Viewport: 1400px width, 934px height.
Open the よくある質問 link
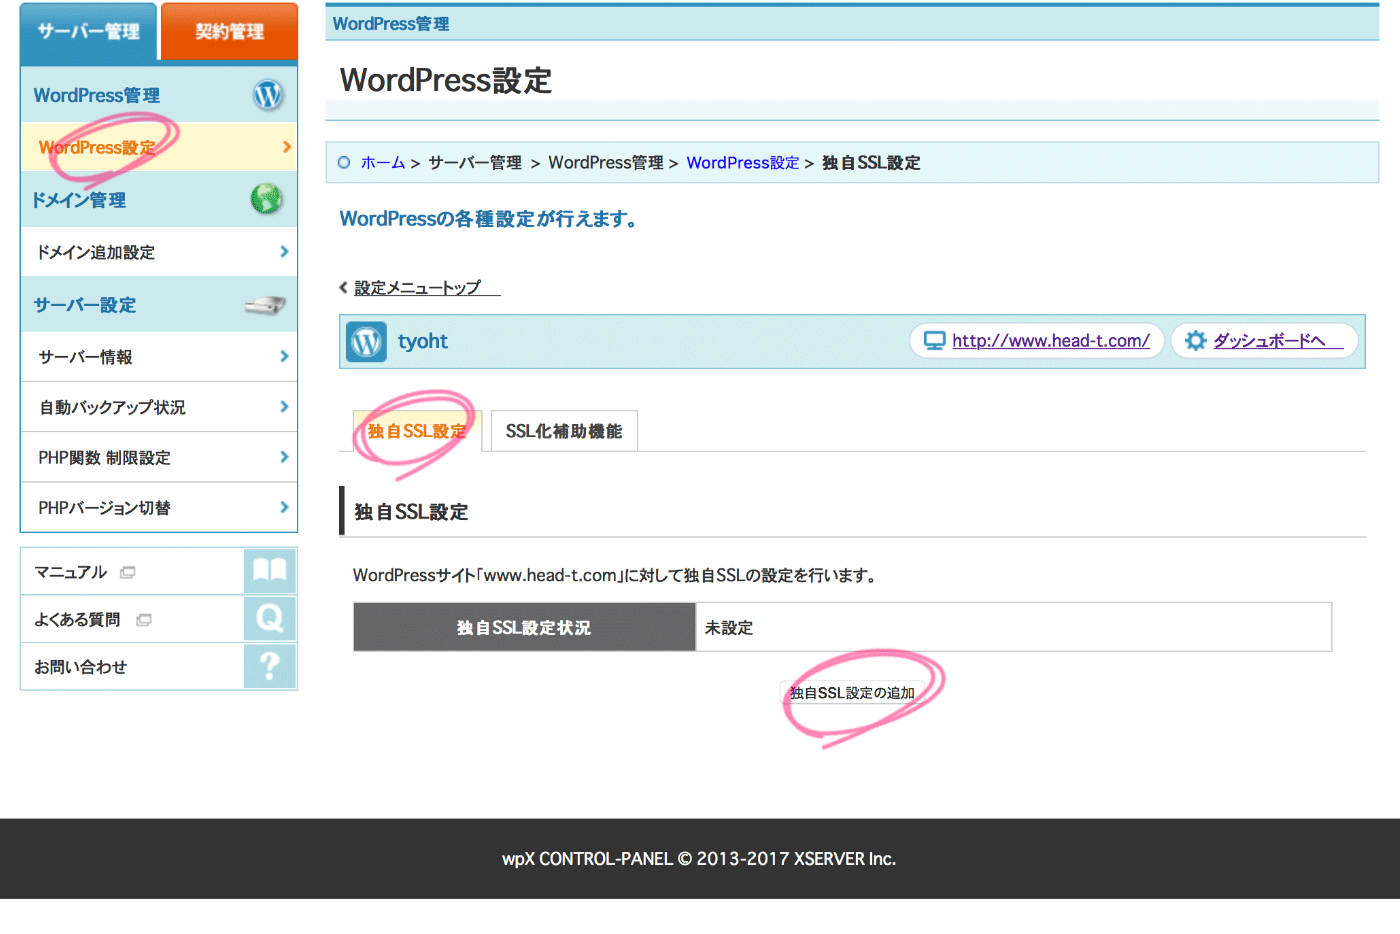[77, 620]
